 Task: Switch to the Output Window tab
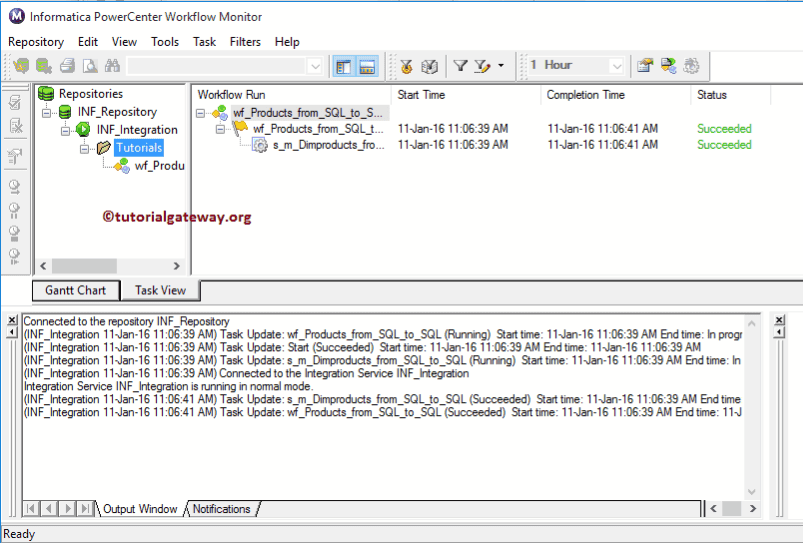pyautogui.click(x=140, y=509)
